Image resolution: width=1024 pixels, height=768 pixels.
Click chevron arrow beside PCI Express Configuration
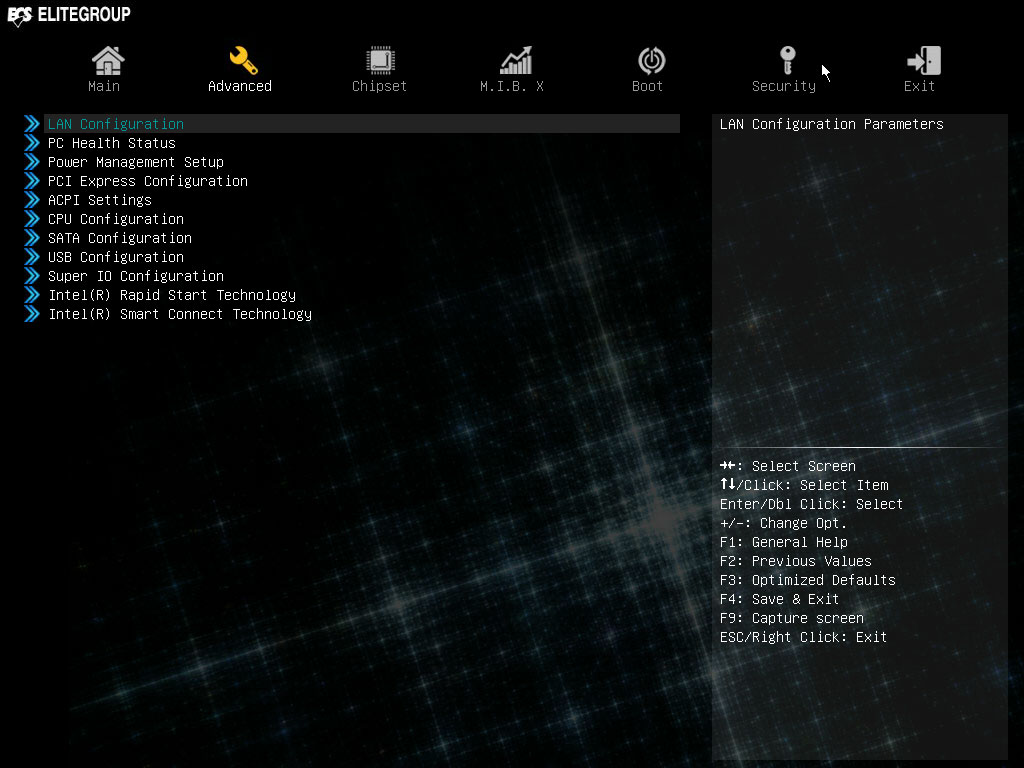coord(31,180)
